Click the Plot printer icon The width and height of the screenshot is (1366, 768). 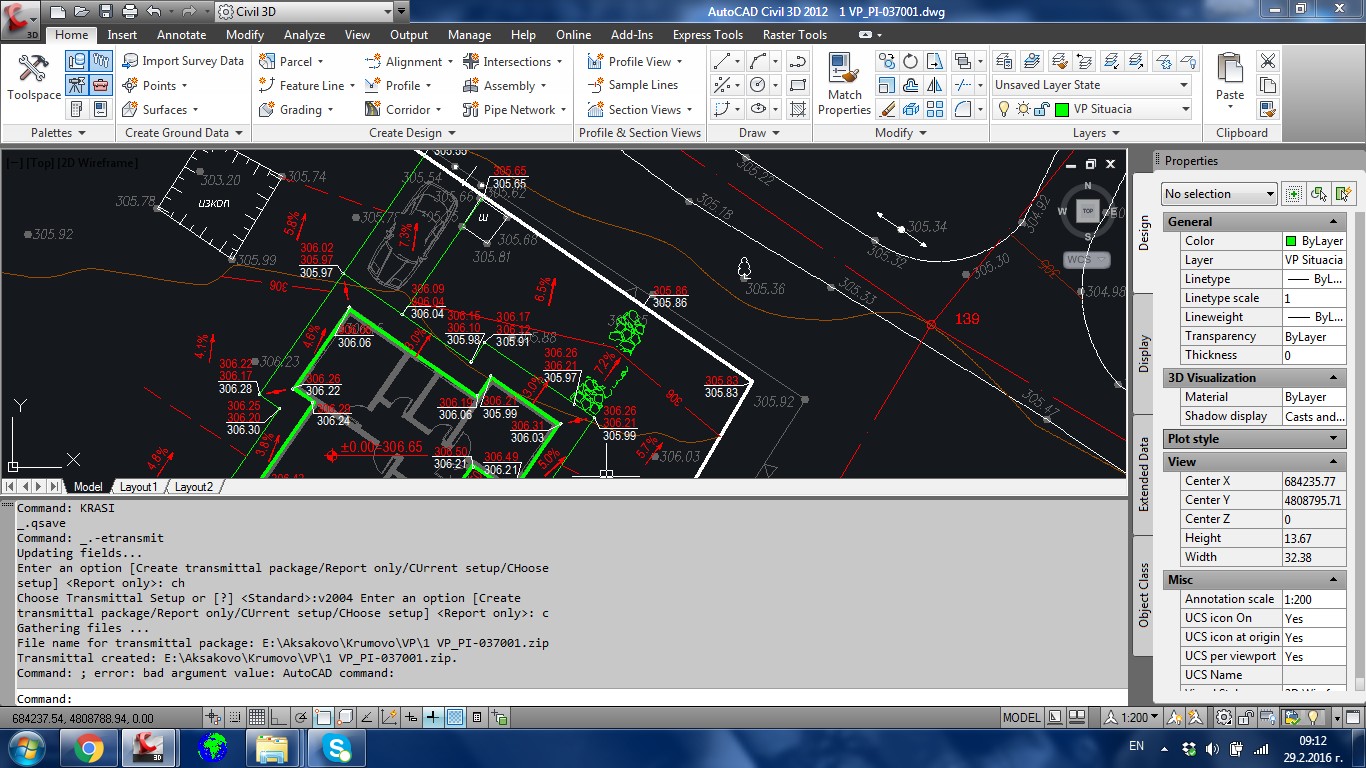[129, 12]
